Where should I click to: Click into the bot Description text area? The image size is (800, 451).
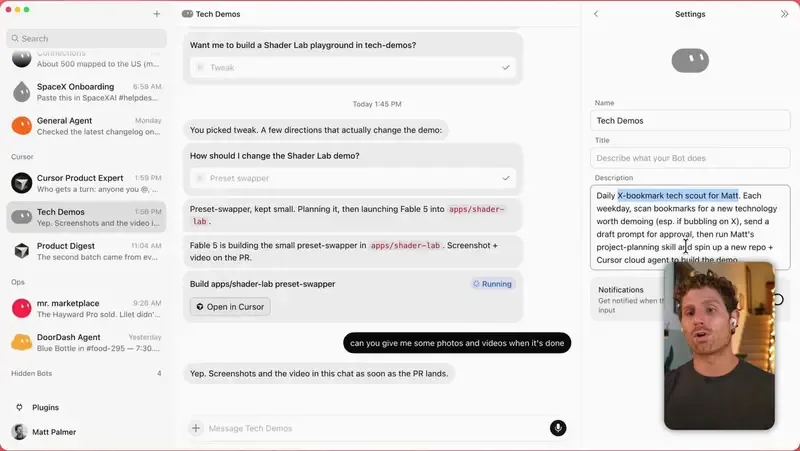(690, 227)
